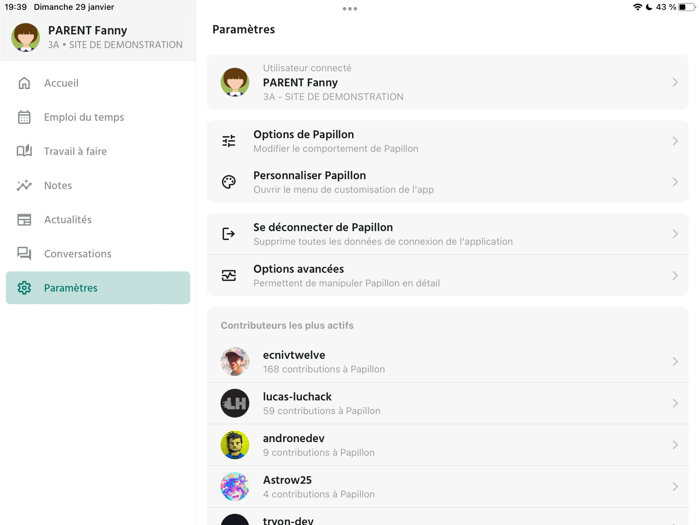Open the Actualités newspaper icon

24,219
